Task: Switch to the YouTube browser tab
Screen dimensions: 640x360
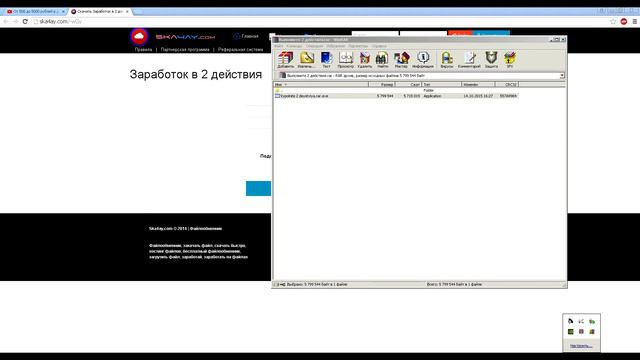Action: pyautogui.click(x=35, y=11)
